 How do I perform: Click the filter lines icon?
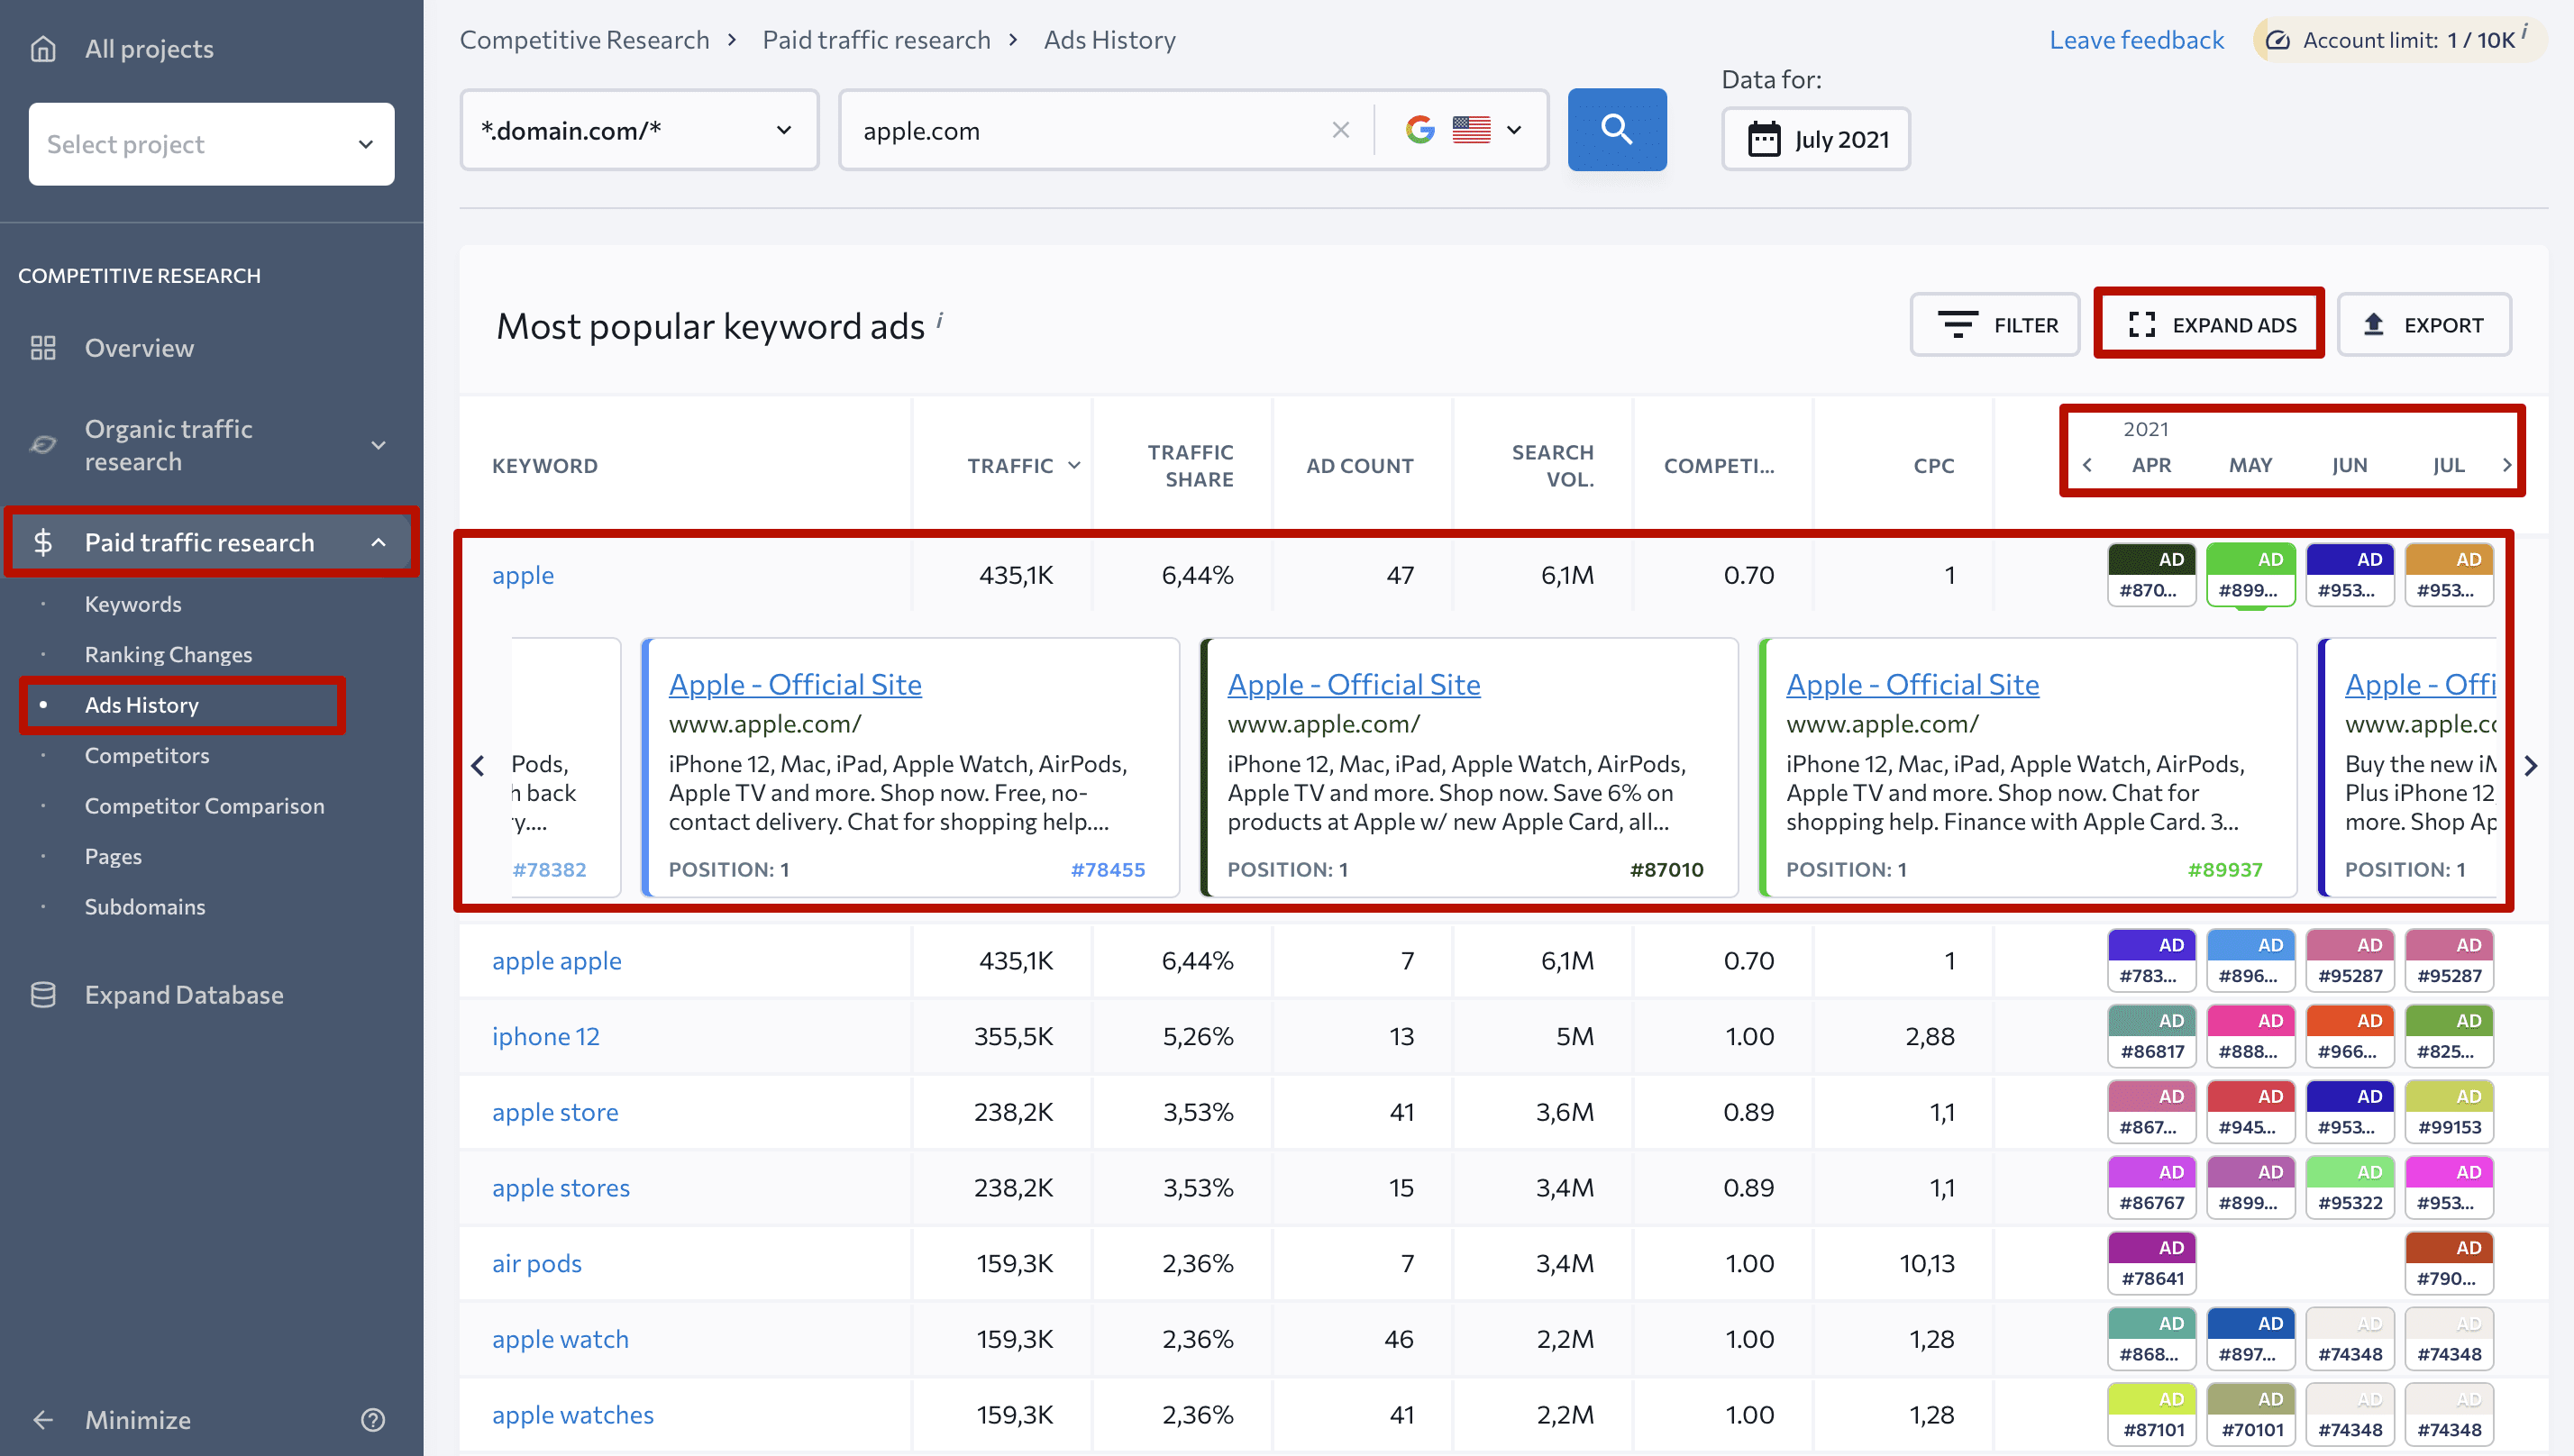tap(1957, 325)
